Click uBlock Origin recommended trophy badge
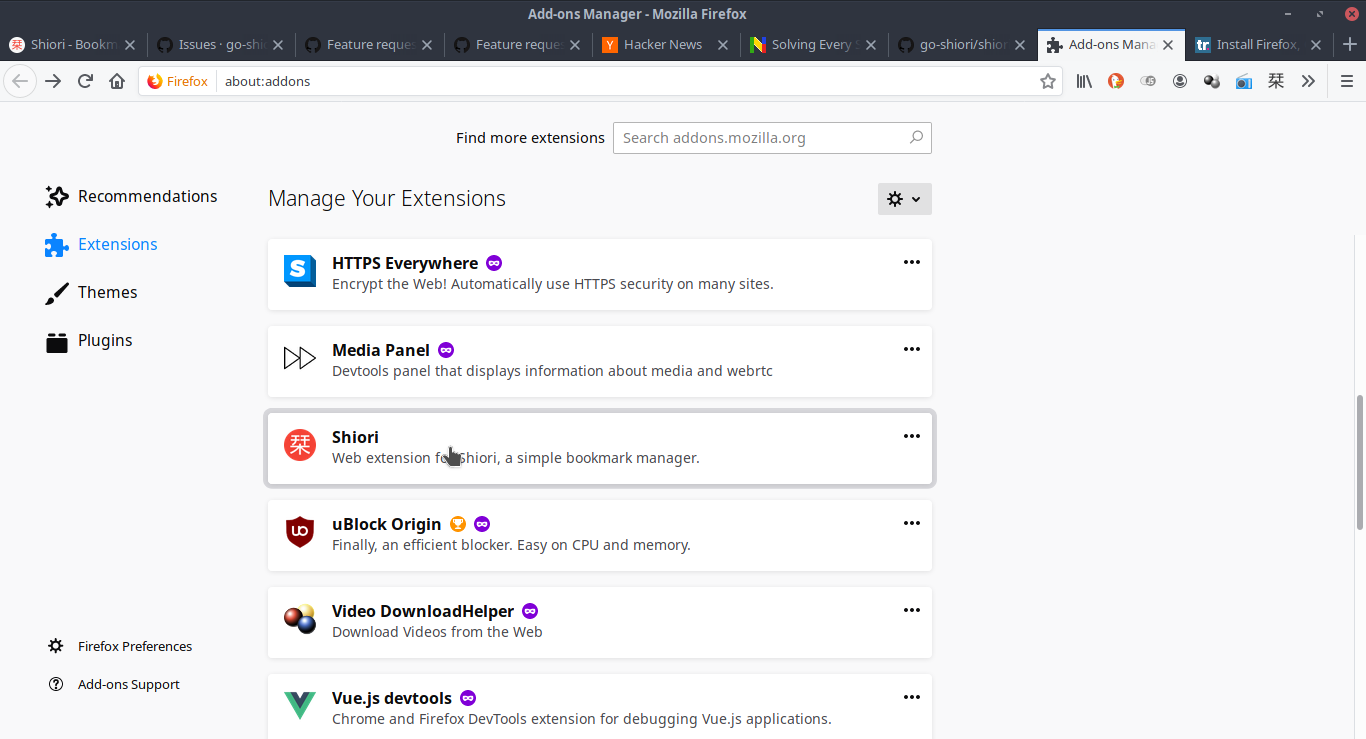The width and height of the screenshot is (1366, 739). click(x=458, y=524)
